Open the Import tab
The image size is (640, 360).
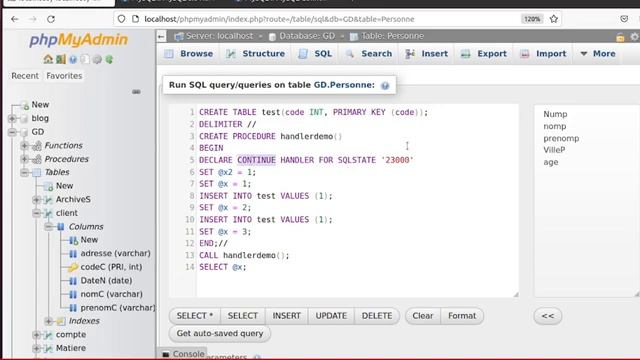[543, 54]
